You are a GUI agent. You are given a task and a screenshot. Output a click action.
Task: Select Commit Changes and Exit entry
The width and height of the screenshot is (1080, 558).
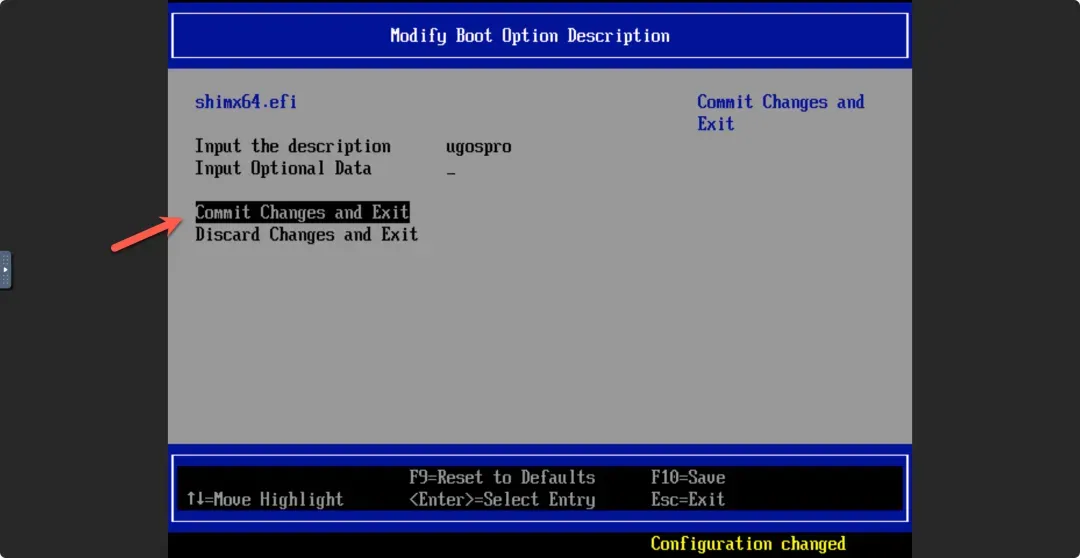(x=302, y=212)
